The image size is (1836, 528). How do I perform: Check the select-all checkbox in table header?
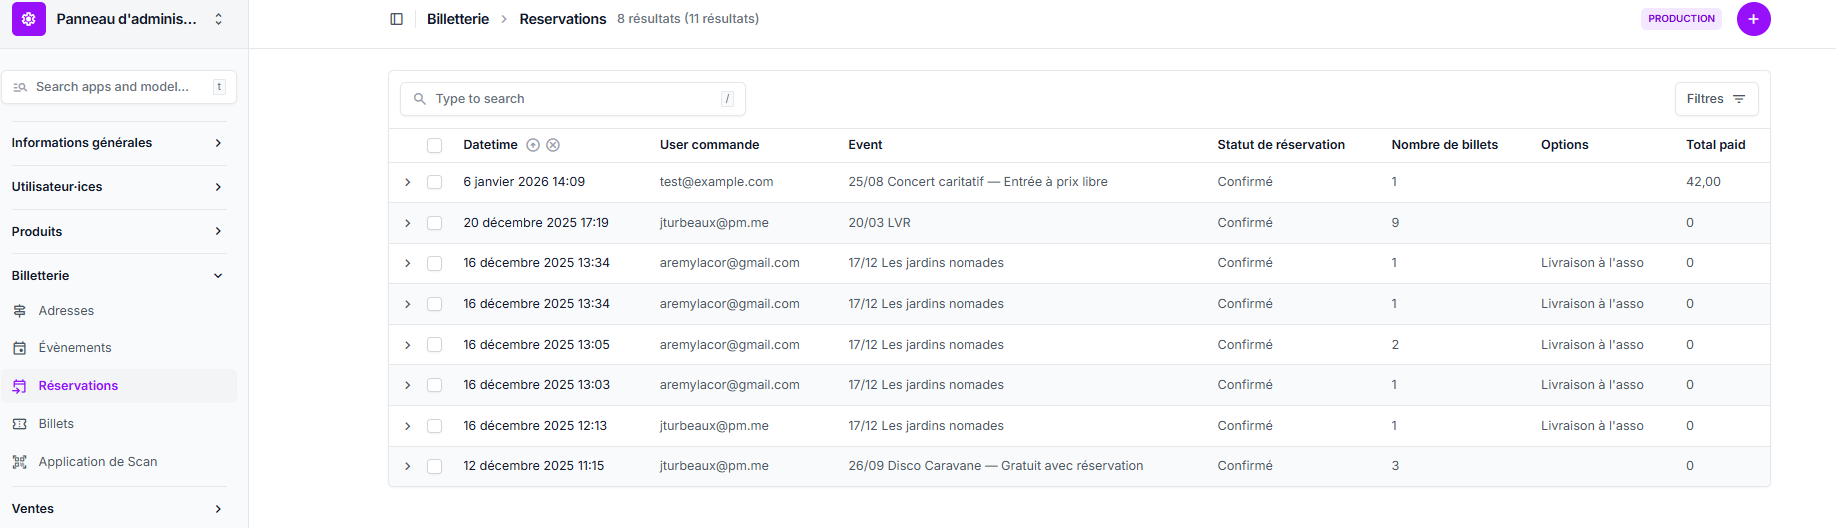tap(434, 145)
